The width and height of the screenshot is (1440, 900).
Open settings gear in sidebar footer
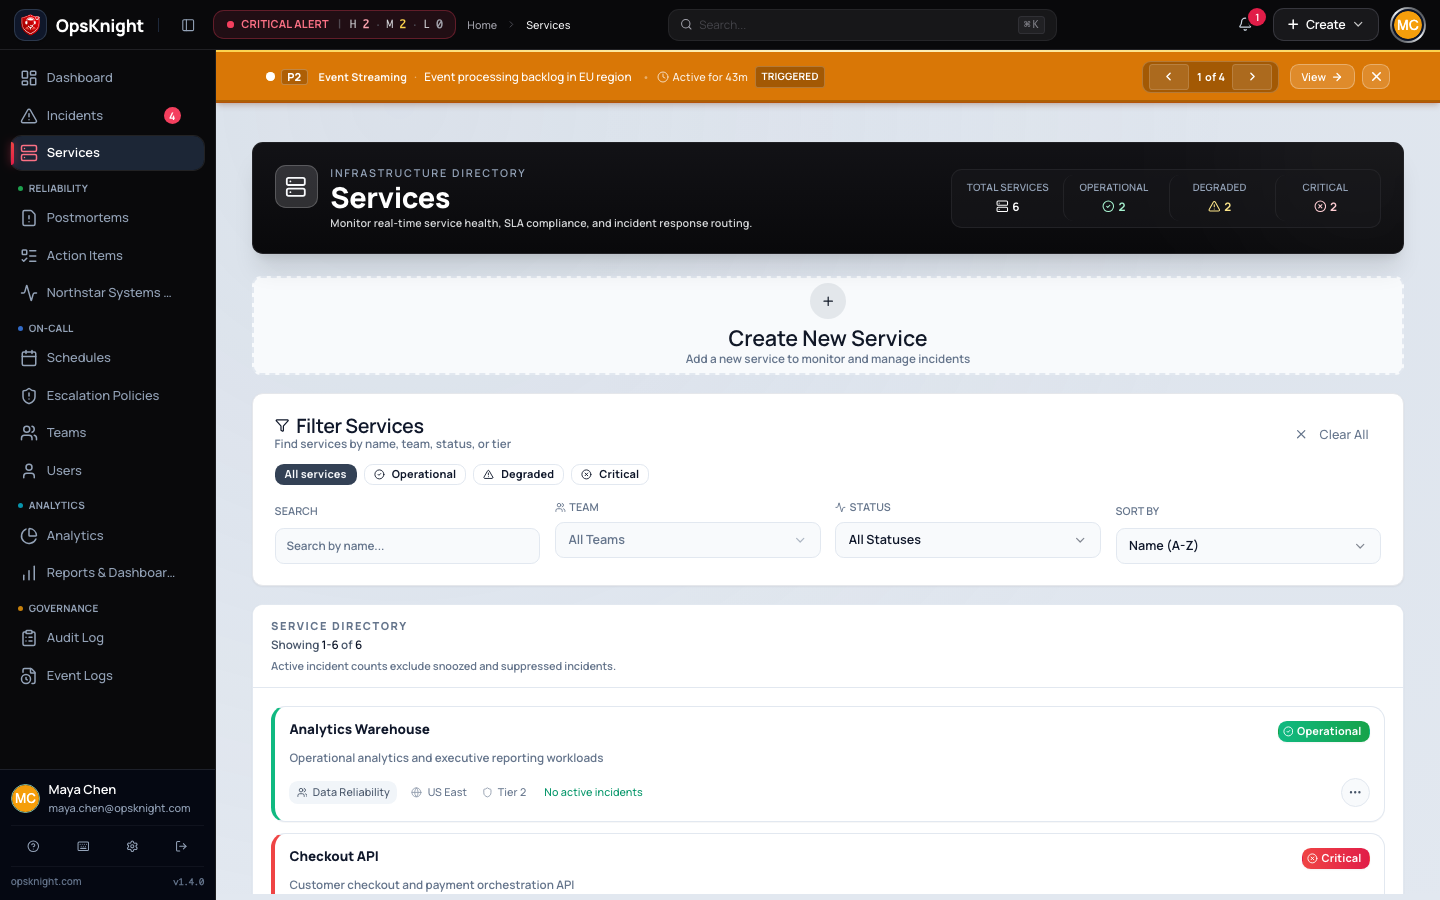point(132,846)
